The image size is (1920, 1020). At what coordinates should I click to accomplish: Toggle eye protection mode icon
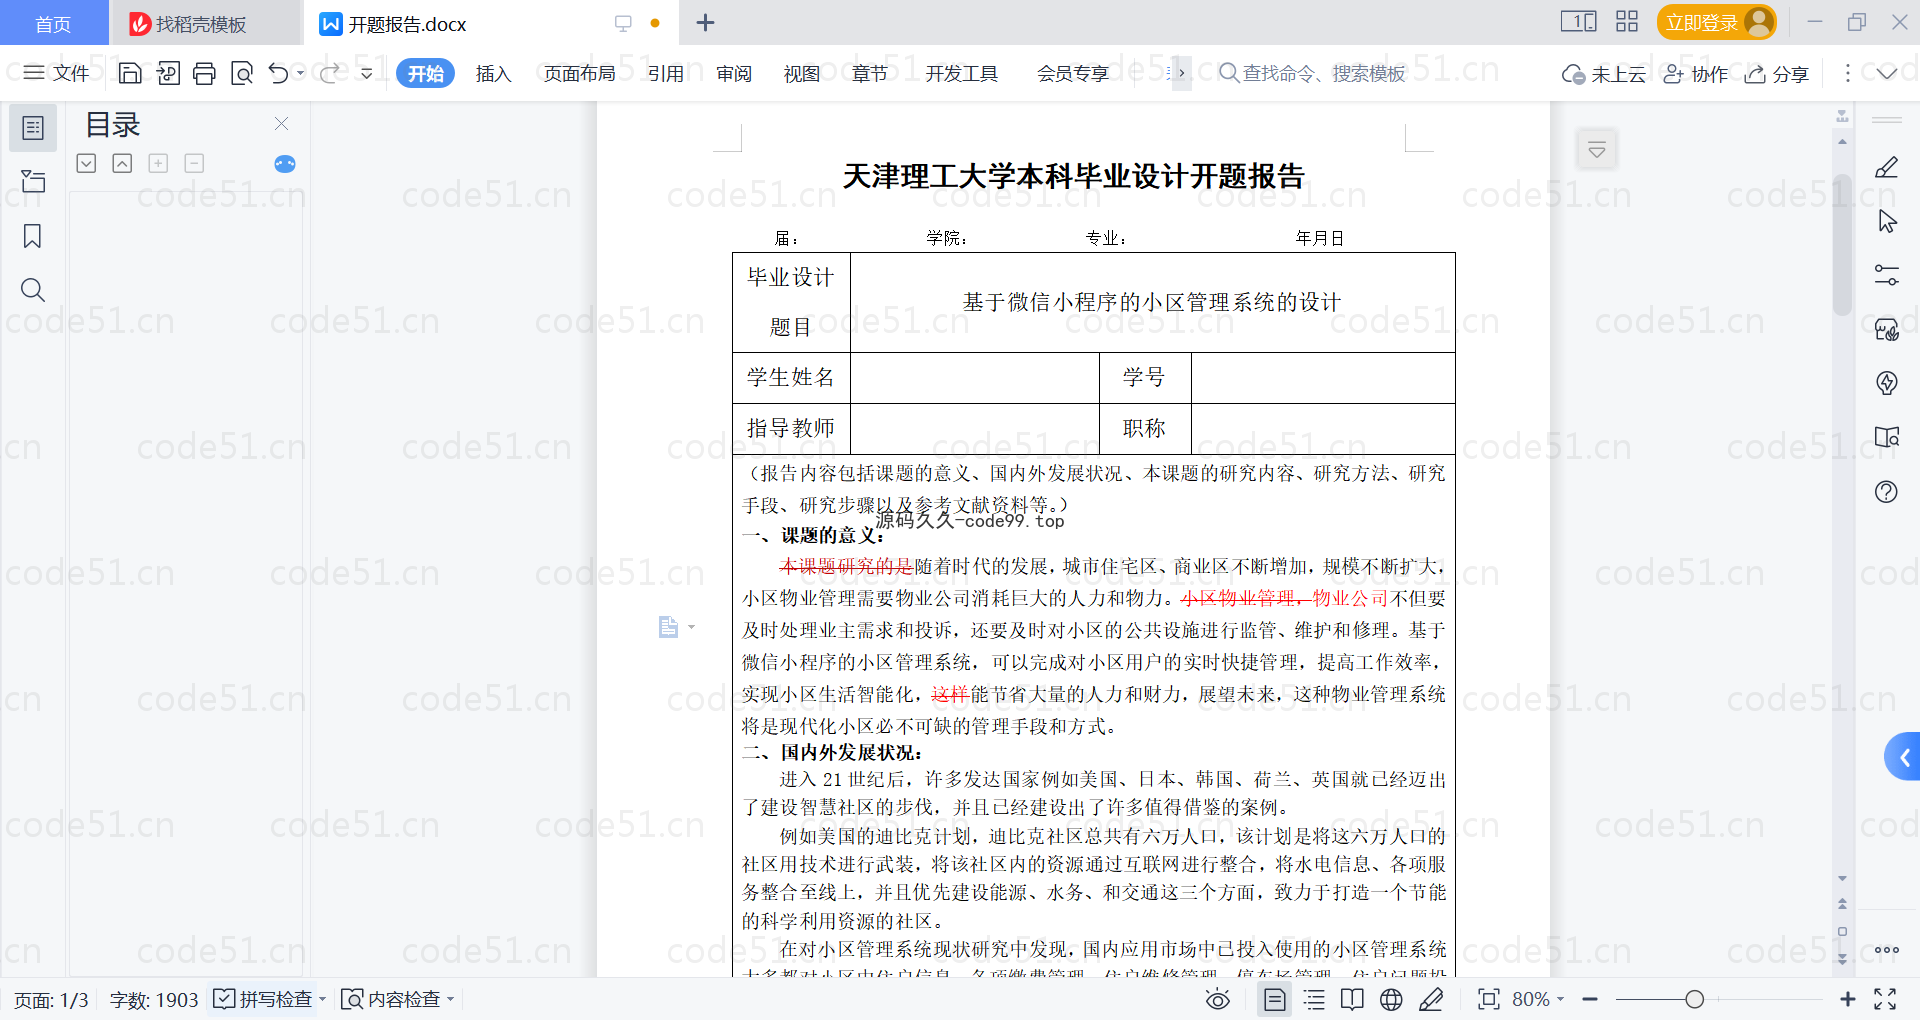[1218, 999]
